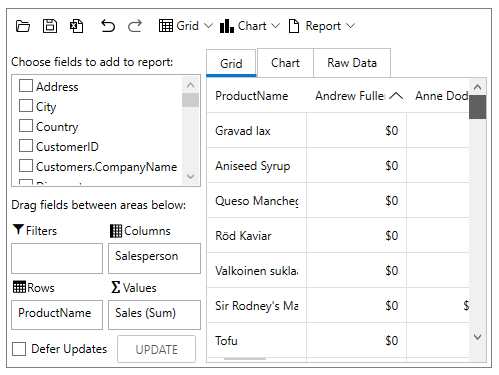Click the undo arrow icon

(x=108, y=26)
